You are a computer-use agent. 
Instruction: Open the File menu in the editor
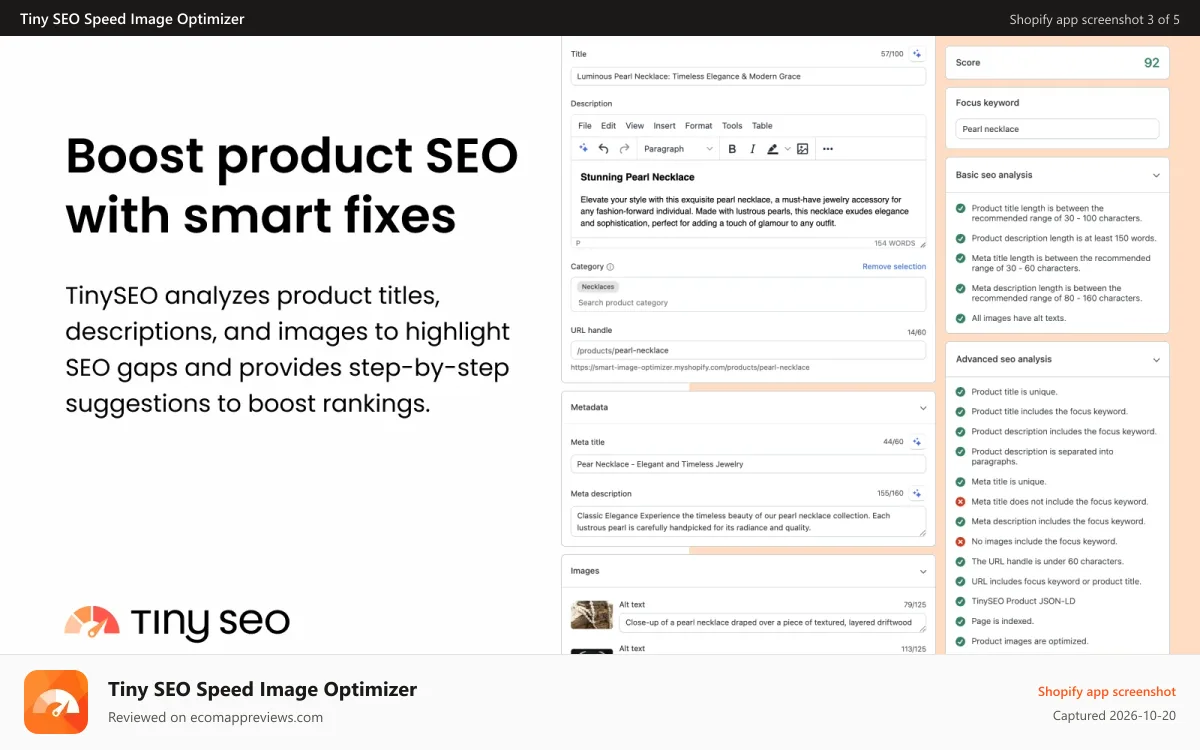pyautogui.click(x=585, y=126)
